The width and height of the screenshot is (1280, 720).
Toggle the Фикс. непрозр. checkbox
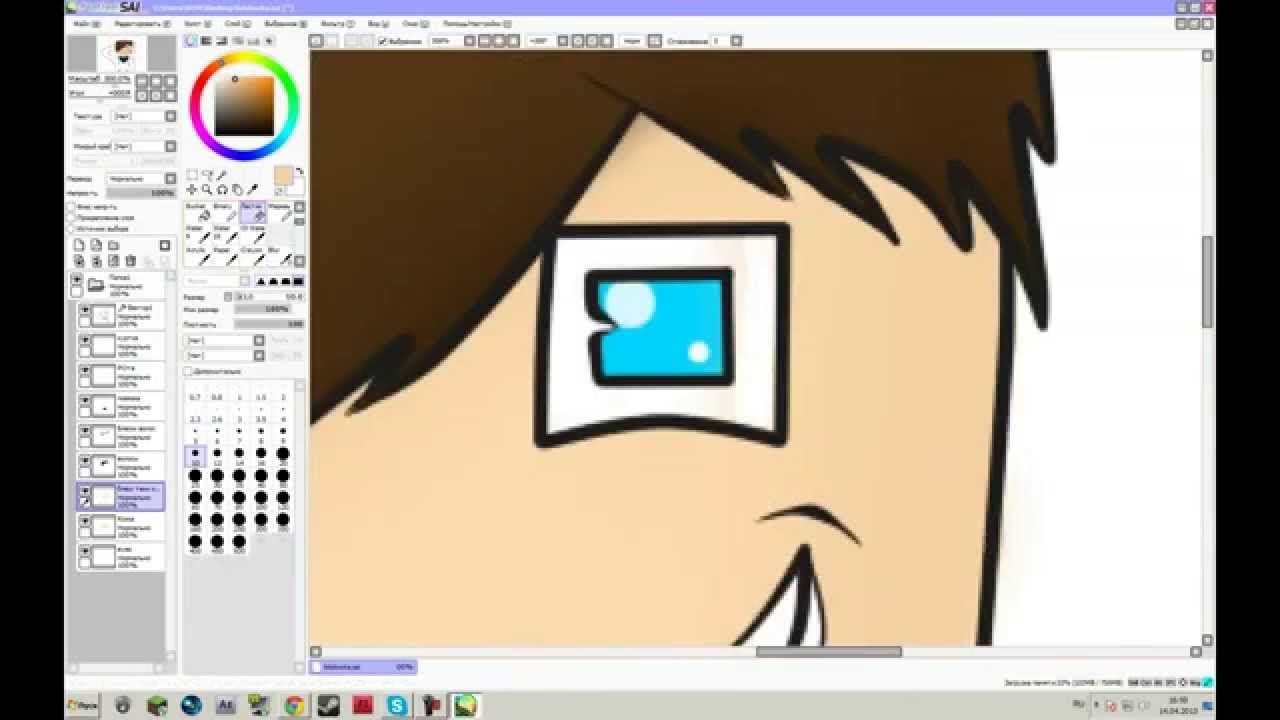click(72, 207)
